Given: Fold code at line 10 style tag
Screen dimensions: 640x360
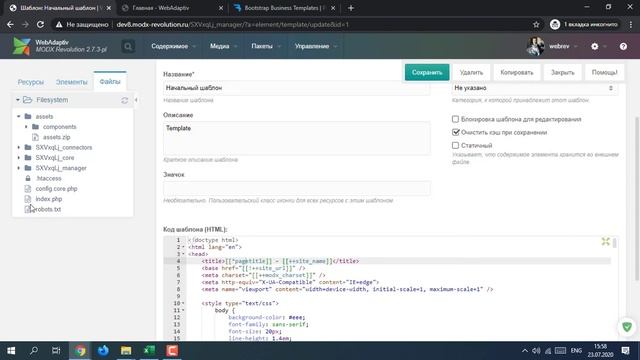Looking at the screenshot, I should [183, 303].
